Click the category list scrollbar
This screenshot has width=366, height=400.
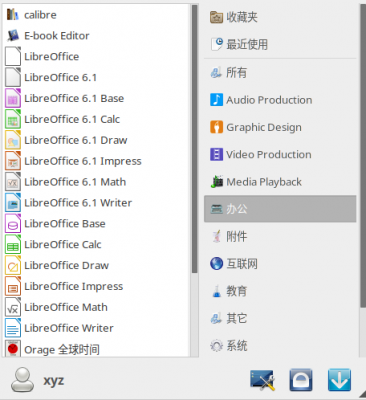[x=363, y=156]
